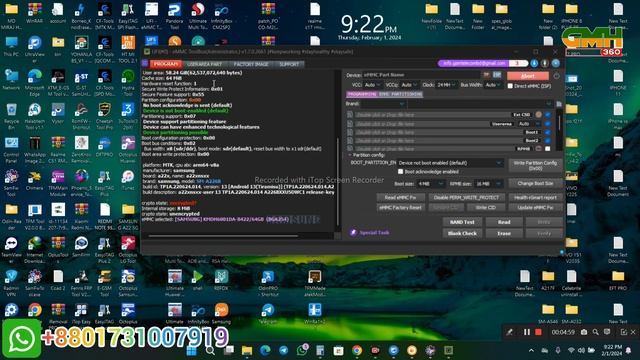Click the Ext CSD file path field
The width and height of the screenshot is (640, 360).
tap(433, 115)
